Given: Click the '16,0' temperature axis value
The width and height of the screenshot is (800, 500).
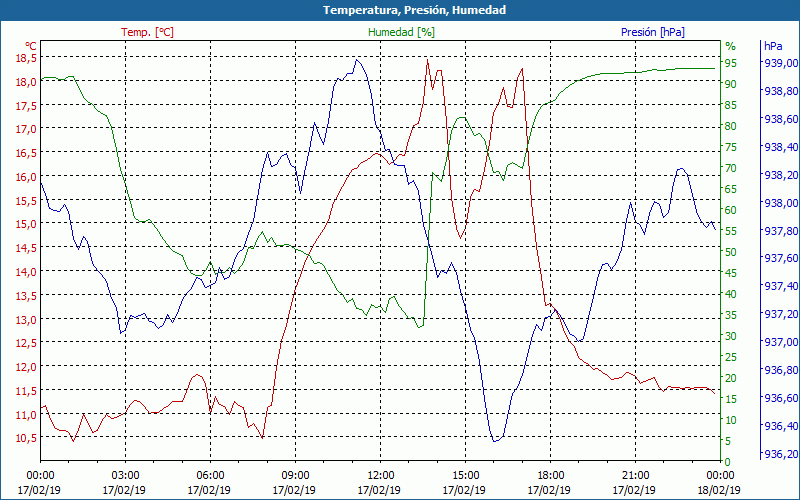Looking at the screenshot, I should coord(28,177).
